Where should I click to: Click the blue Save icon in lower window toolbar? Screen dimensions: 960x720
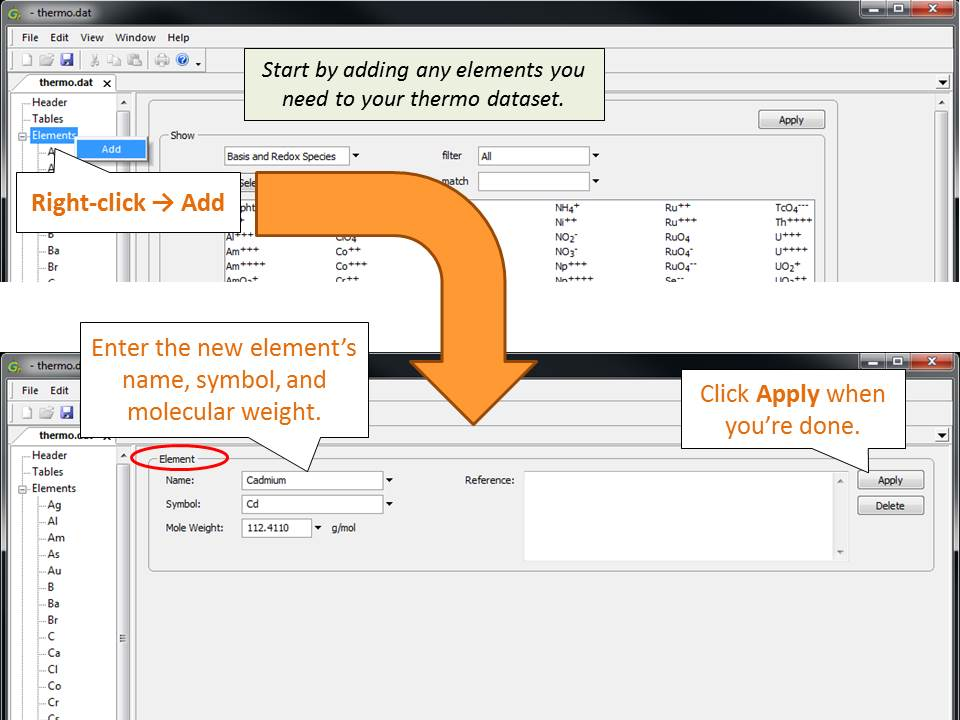67,412
